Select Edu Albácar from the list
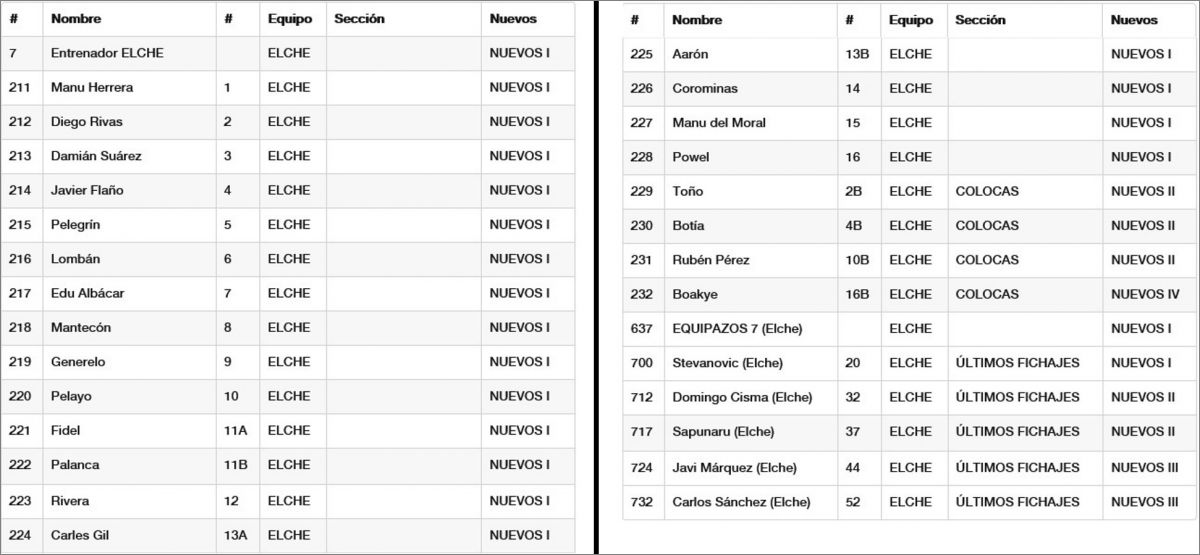 (x=88, y=293)
